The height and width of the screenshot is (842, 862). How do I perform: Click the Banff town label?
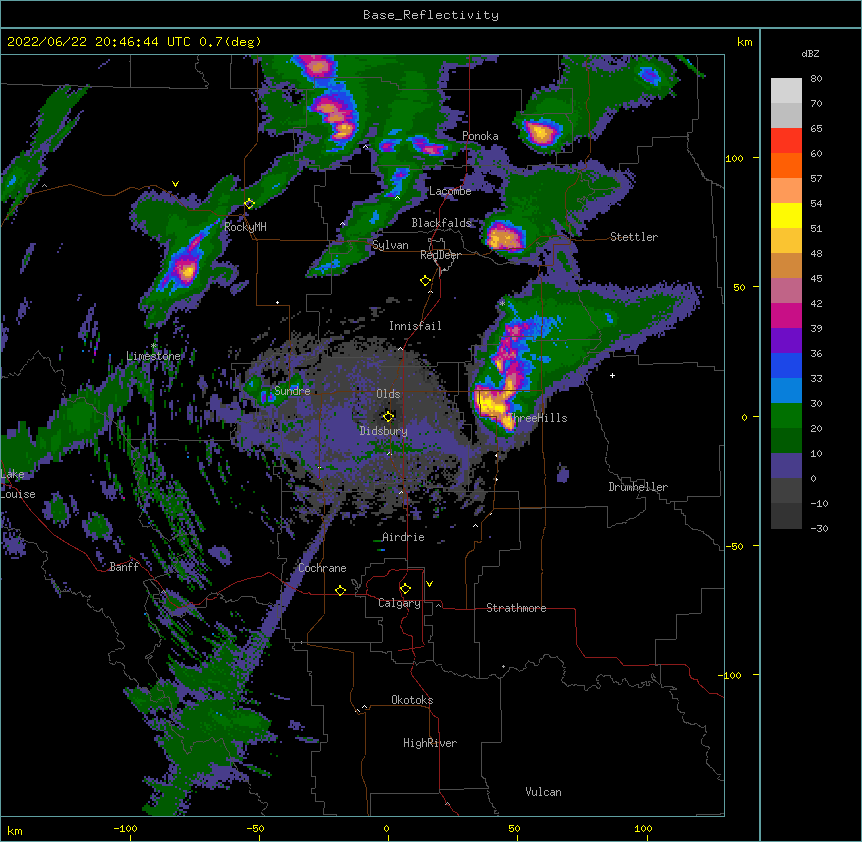click(124, 567)
